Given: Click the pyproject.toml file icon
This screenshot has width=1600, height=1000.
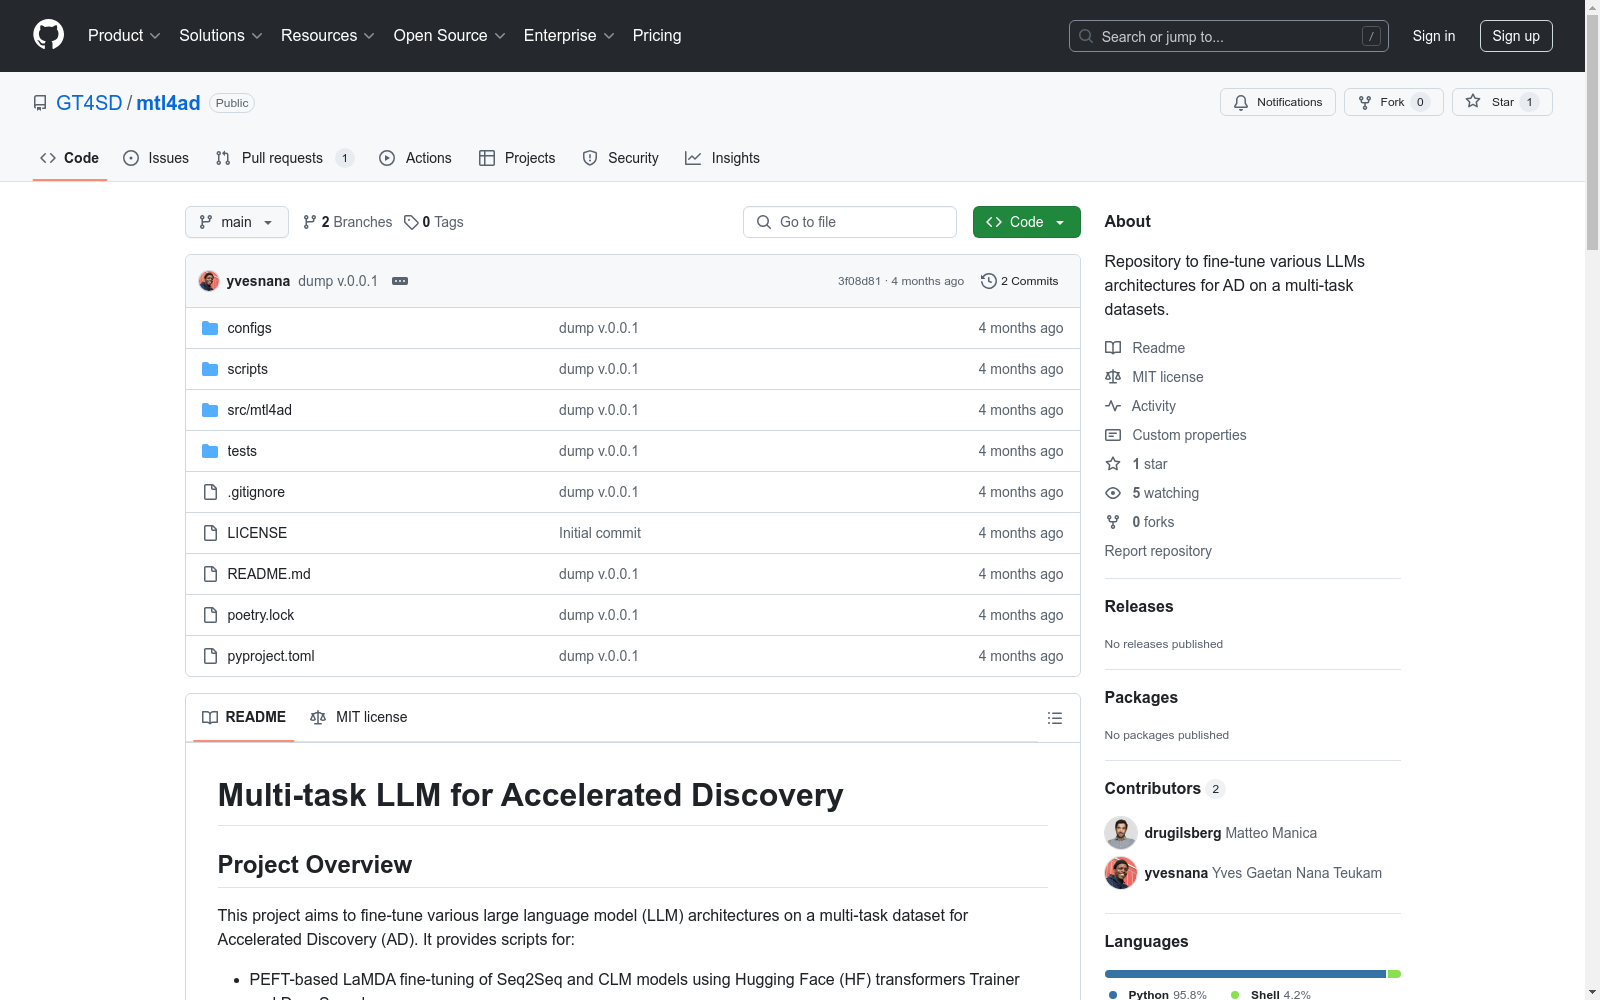Looking at the screenshot, I should click(x=210, y=656).
